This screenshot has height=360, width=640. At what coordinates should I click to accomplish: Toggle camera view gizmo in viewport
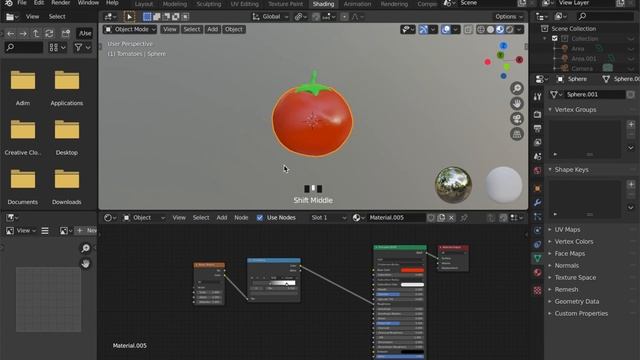coord(517,119)
